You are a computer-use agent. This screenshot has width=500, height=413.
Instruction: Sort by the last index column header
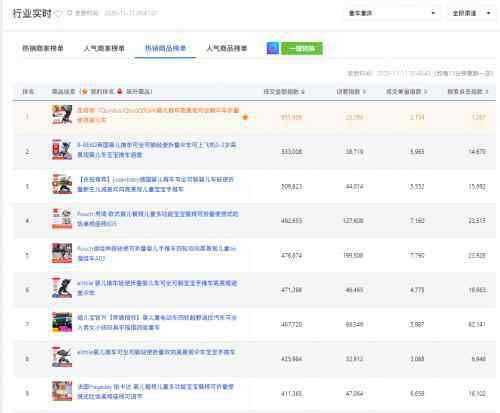pyautogui.click(x=468, y=91)
